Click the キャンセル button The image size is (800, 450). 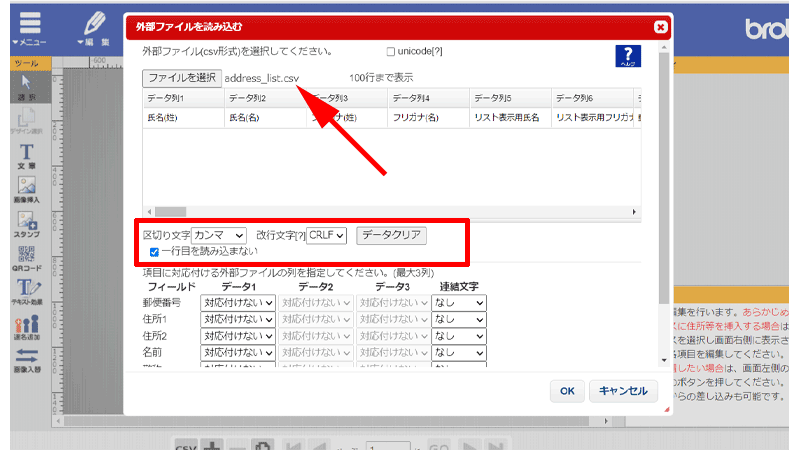pos(623,391)
